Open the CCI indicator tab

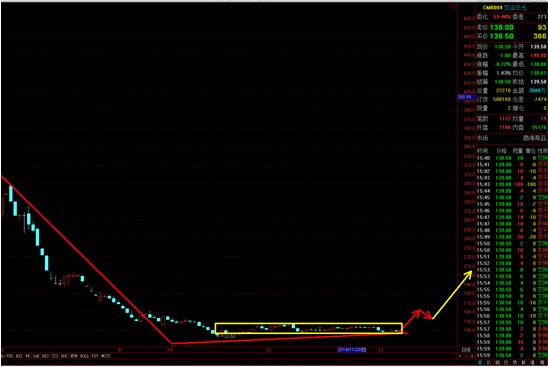click(55, 356)
